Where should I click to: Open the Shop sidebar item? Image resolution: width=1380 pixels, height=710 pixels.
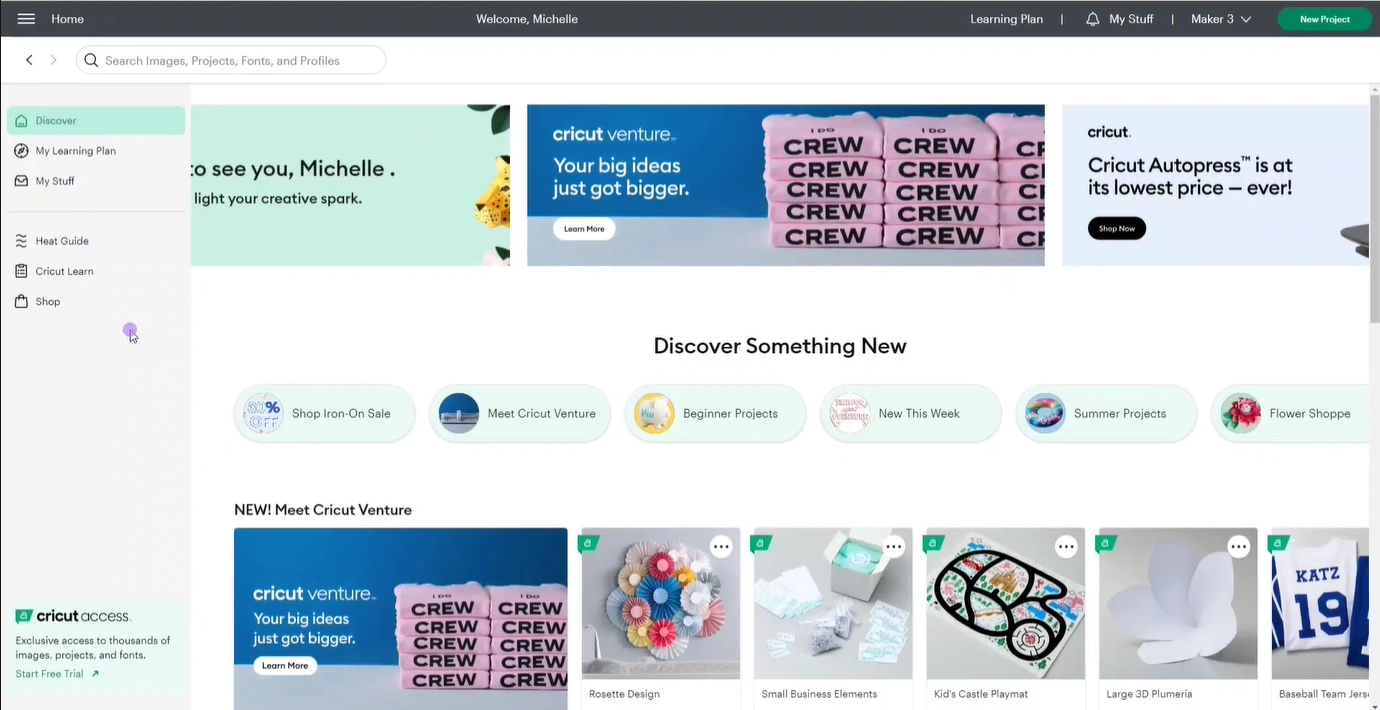pyautogui.click(x=47, y=301)
